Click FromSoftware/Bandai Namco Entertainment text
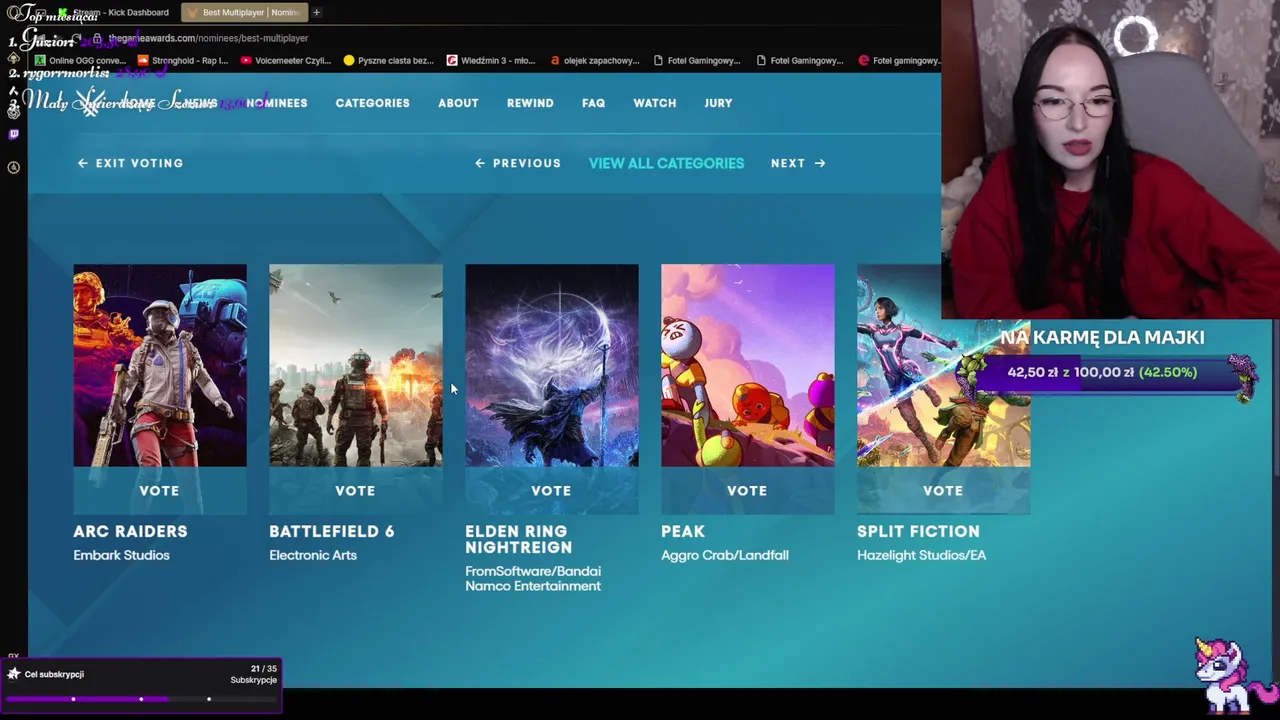 [533, 579]
